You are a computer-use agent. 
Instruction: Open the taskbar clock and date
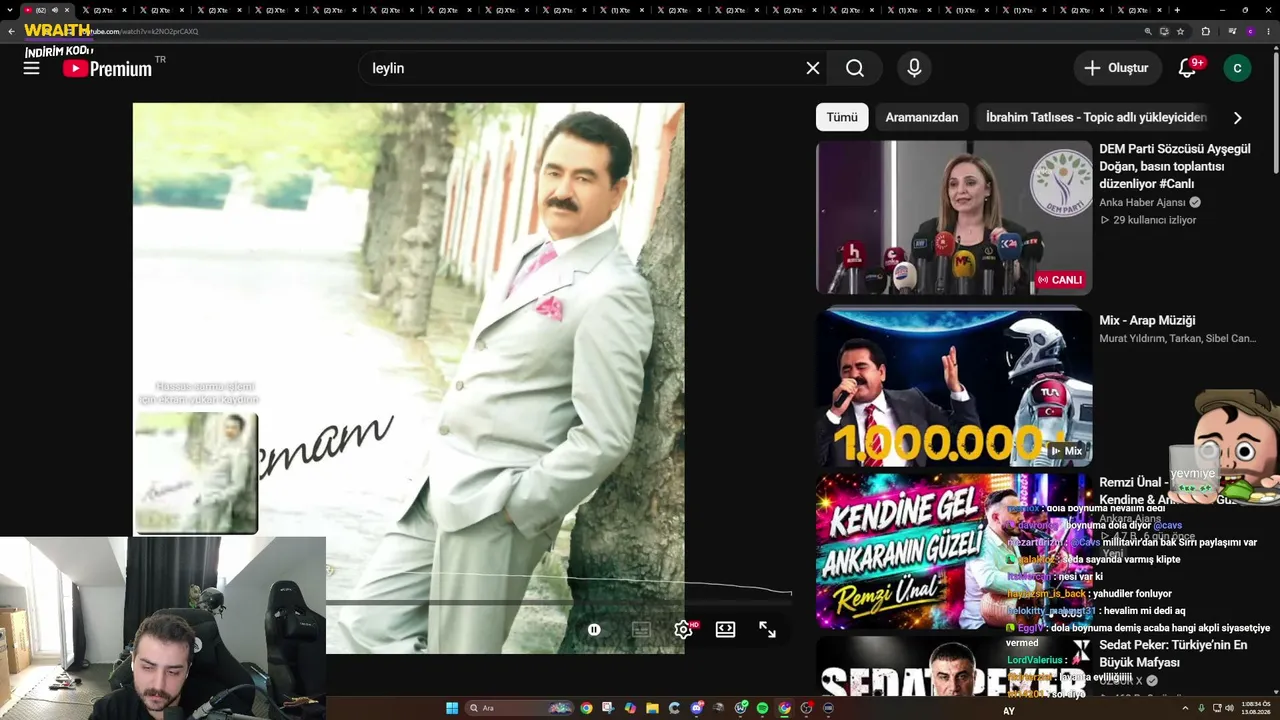1256,709
